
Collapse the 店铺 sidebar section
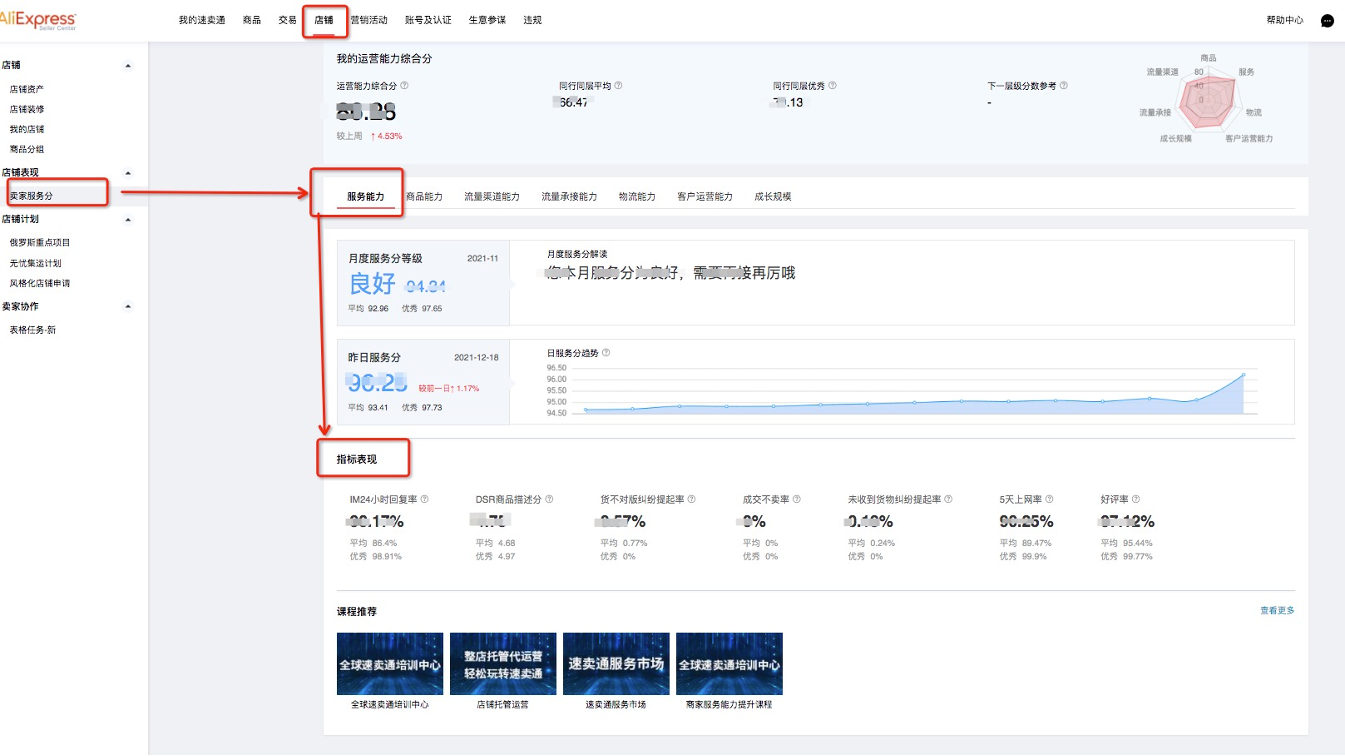pyautogui.click(x=127, y=66)
